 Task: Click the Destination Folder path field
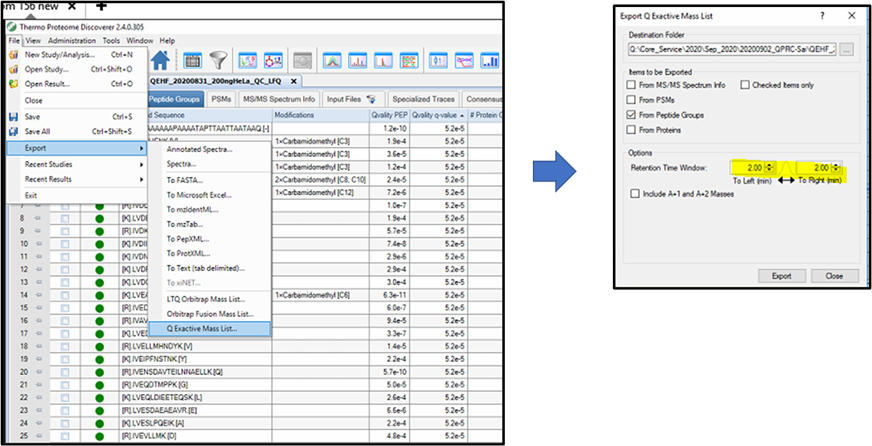(732, 49)
